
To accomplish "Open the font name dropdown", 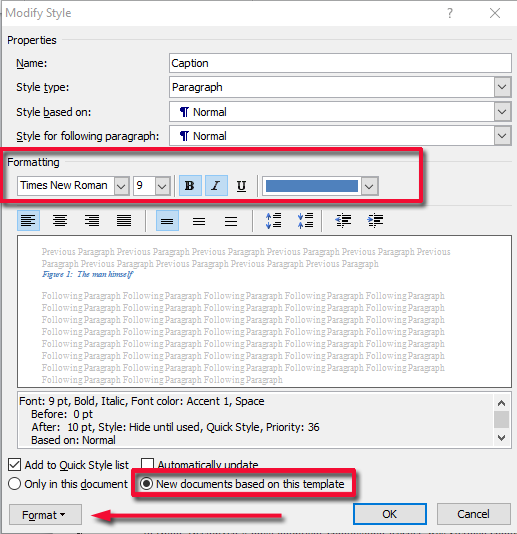I will click(x=122, y=186).
